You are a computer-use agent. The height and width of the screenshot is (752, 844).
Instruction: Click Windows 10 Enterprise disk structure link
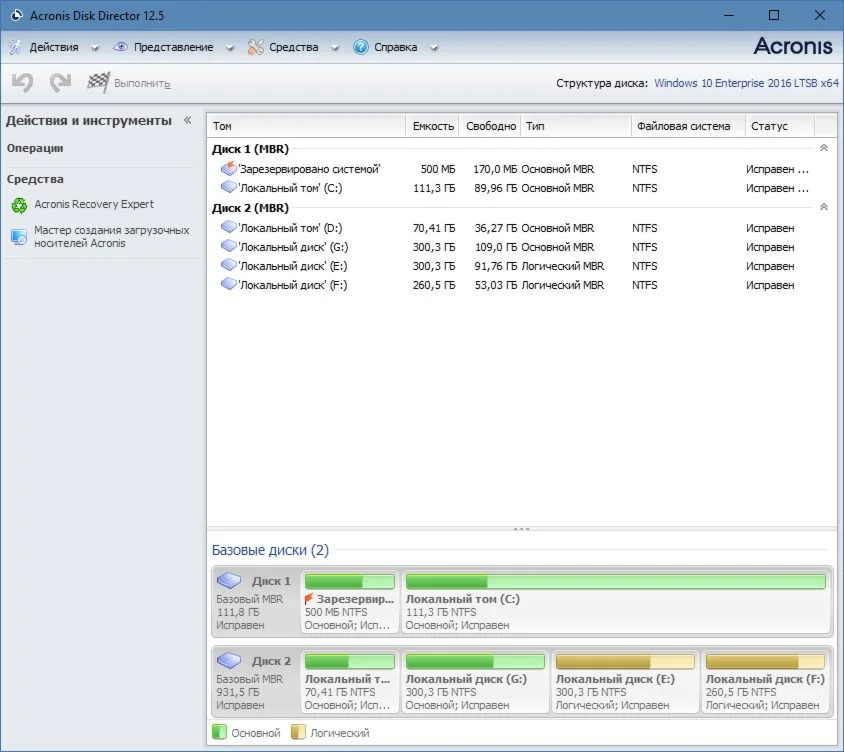pos(746,83)
